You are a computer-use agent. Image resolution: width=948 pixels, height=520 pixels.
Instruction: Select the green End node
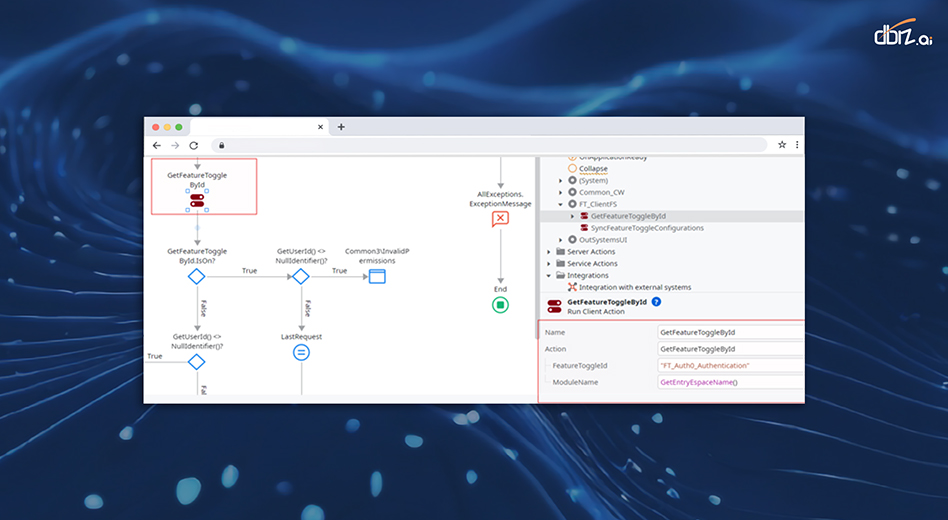tap(500, 305)
